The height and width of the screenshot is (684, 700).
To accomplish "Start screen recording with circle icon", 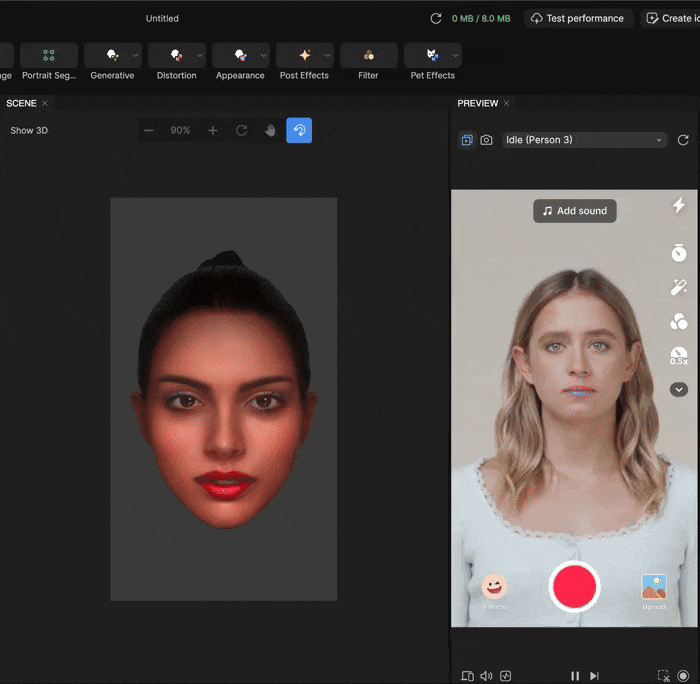I will point(683,676).
